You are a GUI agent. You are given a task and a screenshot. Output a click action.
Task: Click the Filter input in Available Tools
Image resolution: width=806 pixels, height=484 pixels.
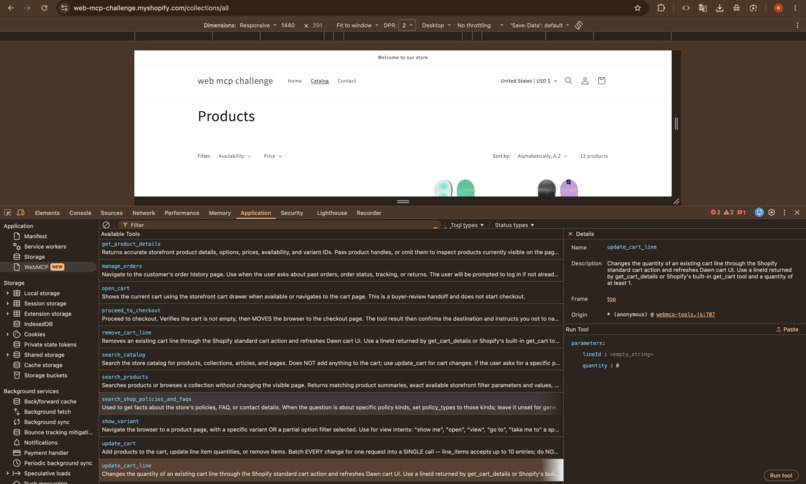click(280, 225)
